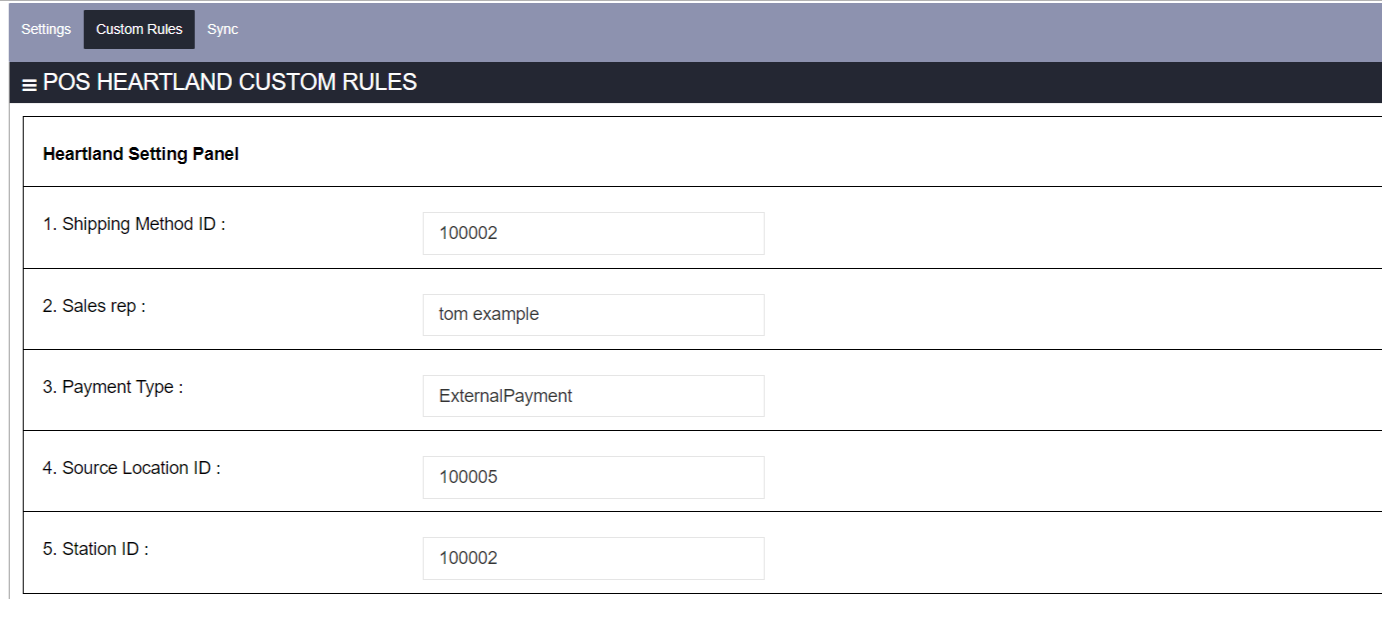Image resolution: width=1382 pixels, height=632 pixels.
Task: Click the Heartland Setting Panel heading
Action: pyautogui.click(x=141, y=154)
